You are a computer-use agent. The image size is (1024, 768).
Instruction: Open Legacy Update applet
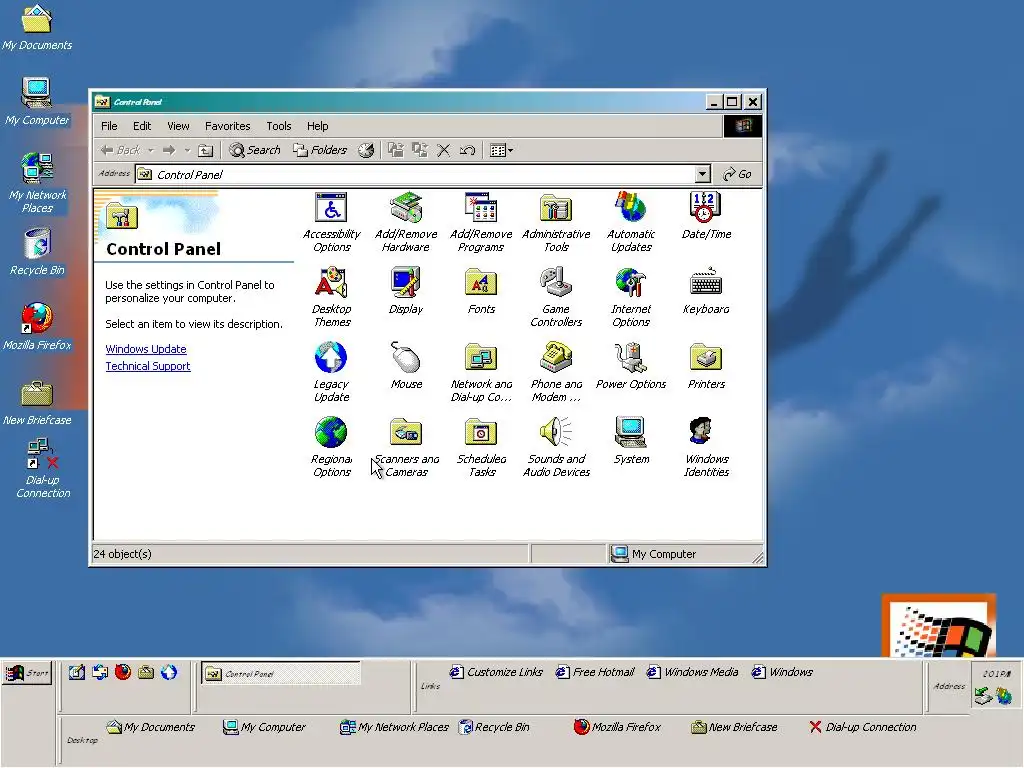click(x=331, y=372)
